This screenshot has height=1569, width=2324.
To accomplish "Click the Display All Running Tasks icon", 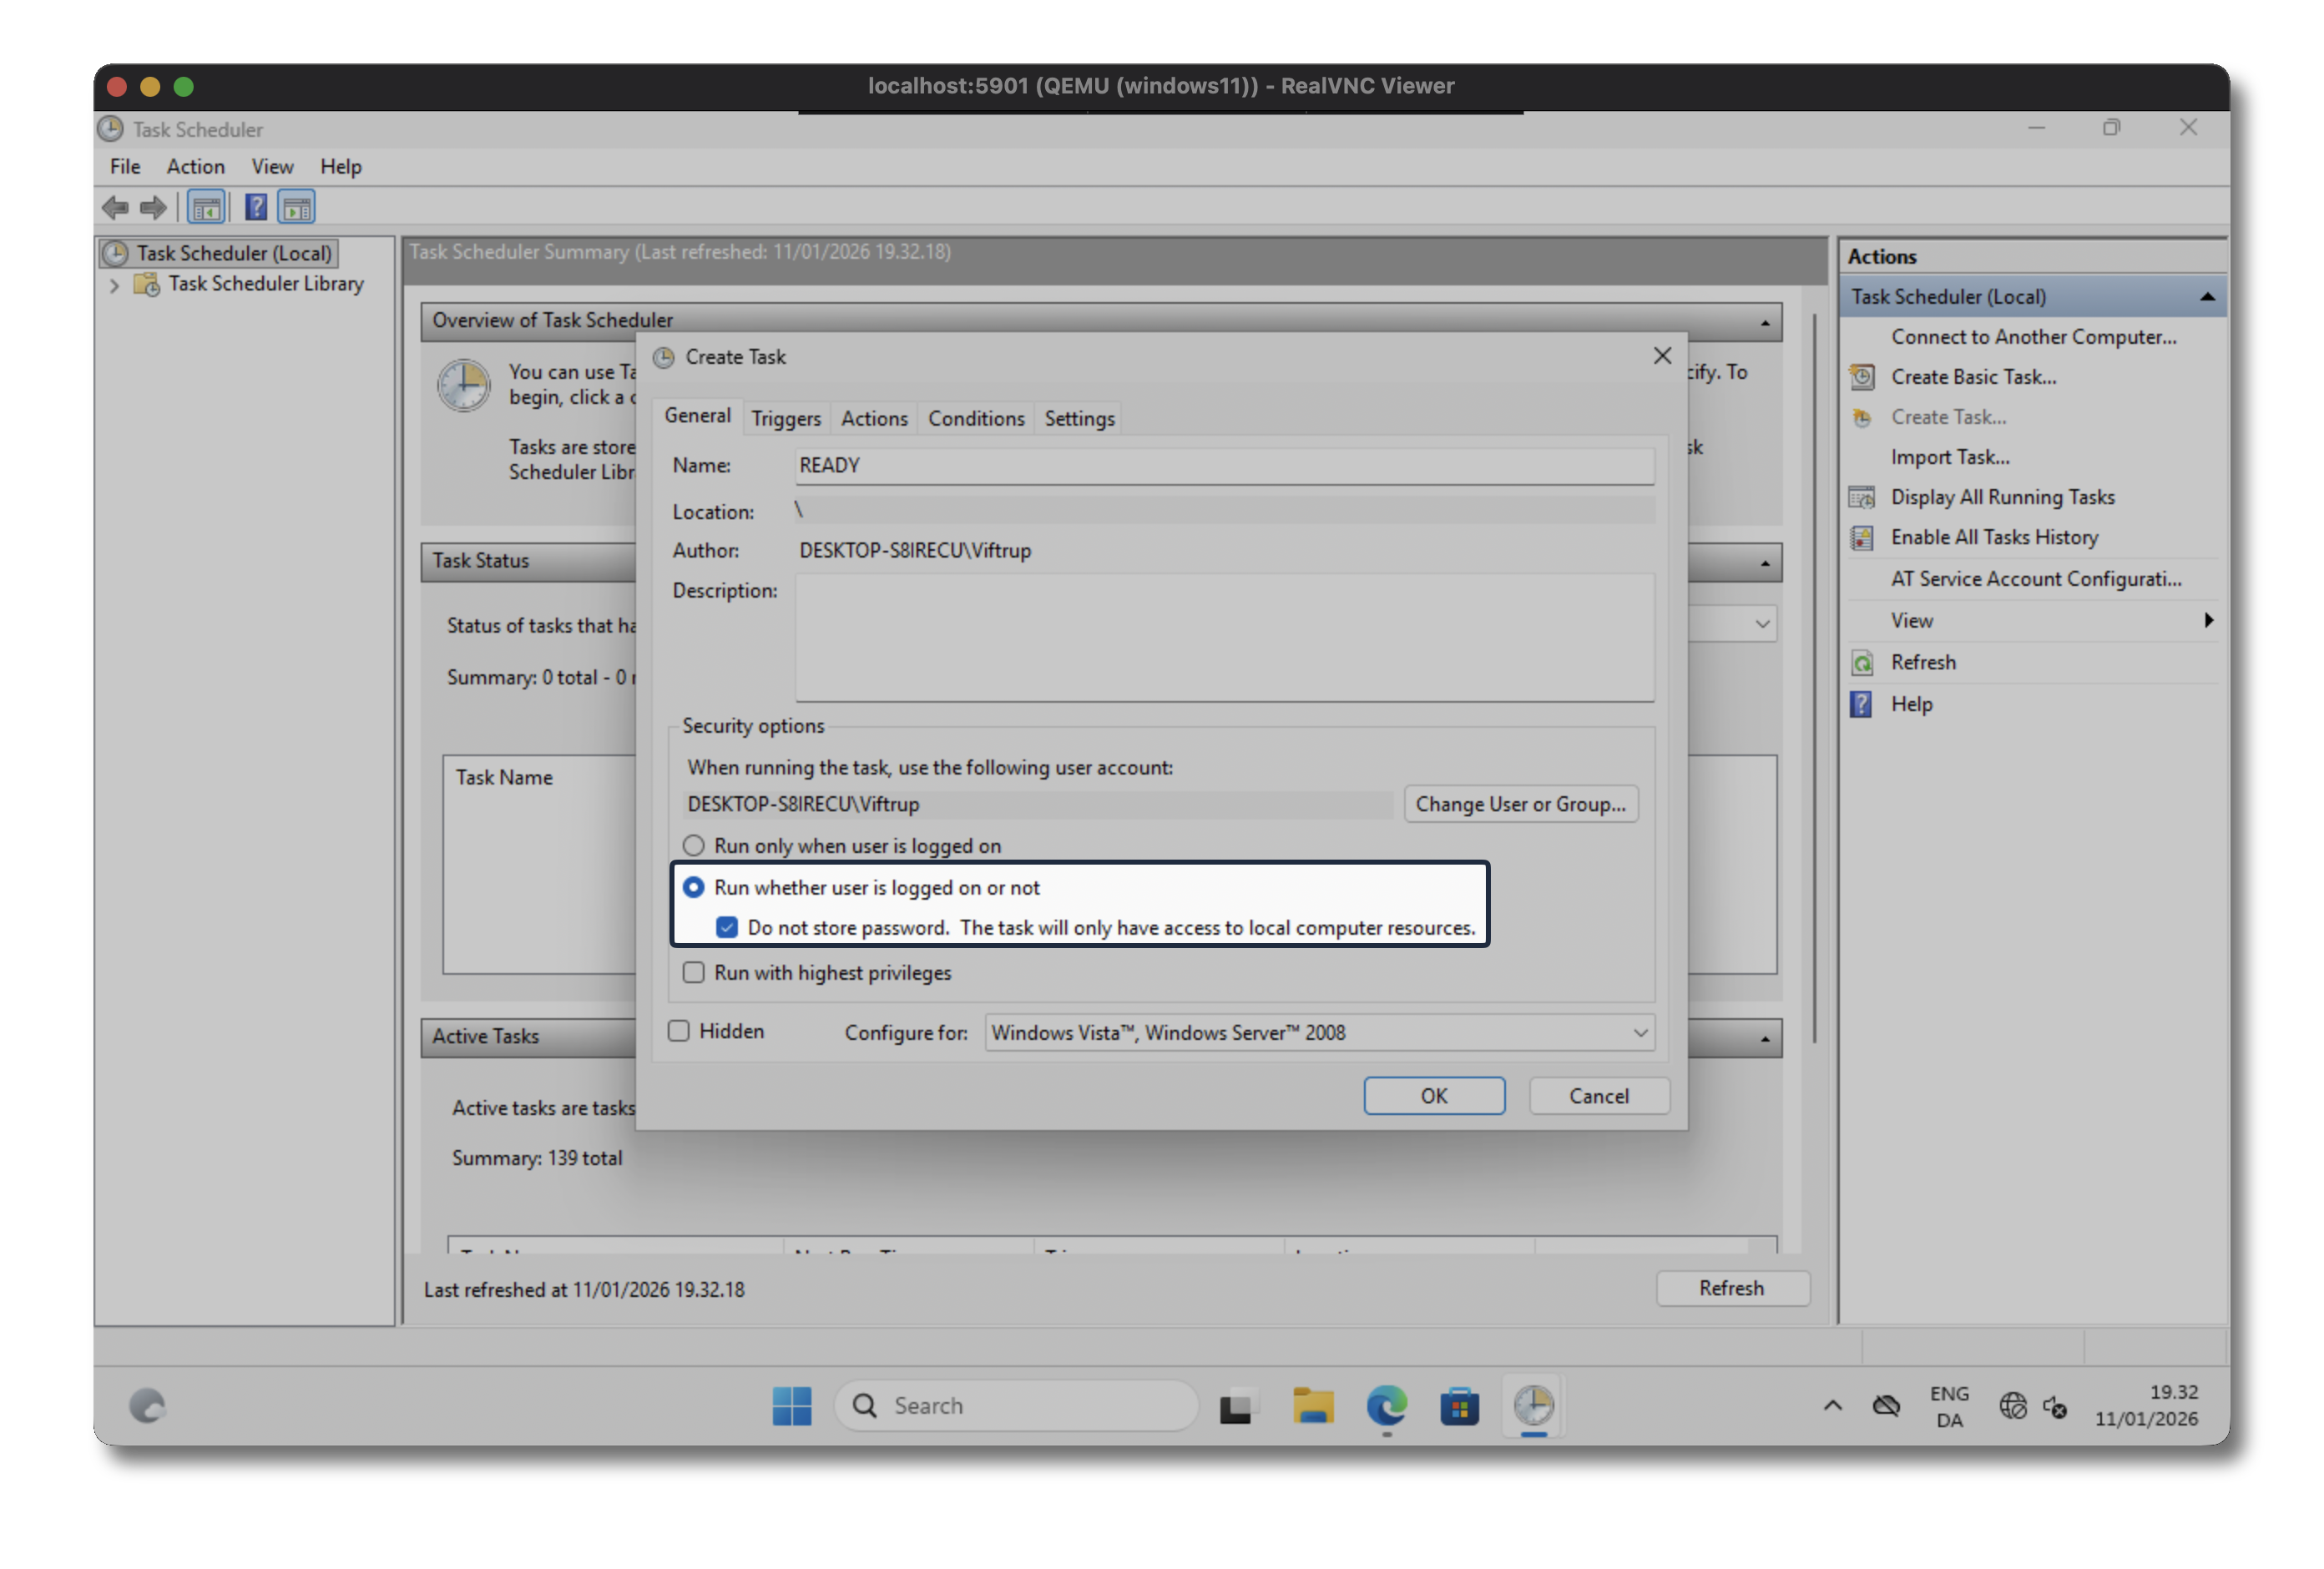I will coord(1862,497).
